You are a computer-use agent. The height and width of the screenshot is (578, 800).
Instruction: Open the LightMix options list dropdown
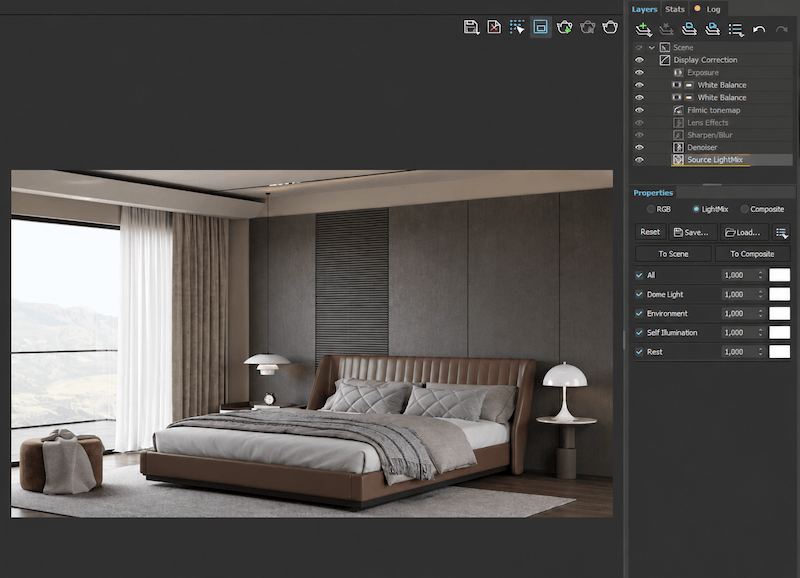tap(782, 233)
